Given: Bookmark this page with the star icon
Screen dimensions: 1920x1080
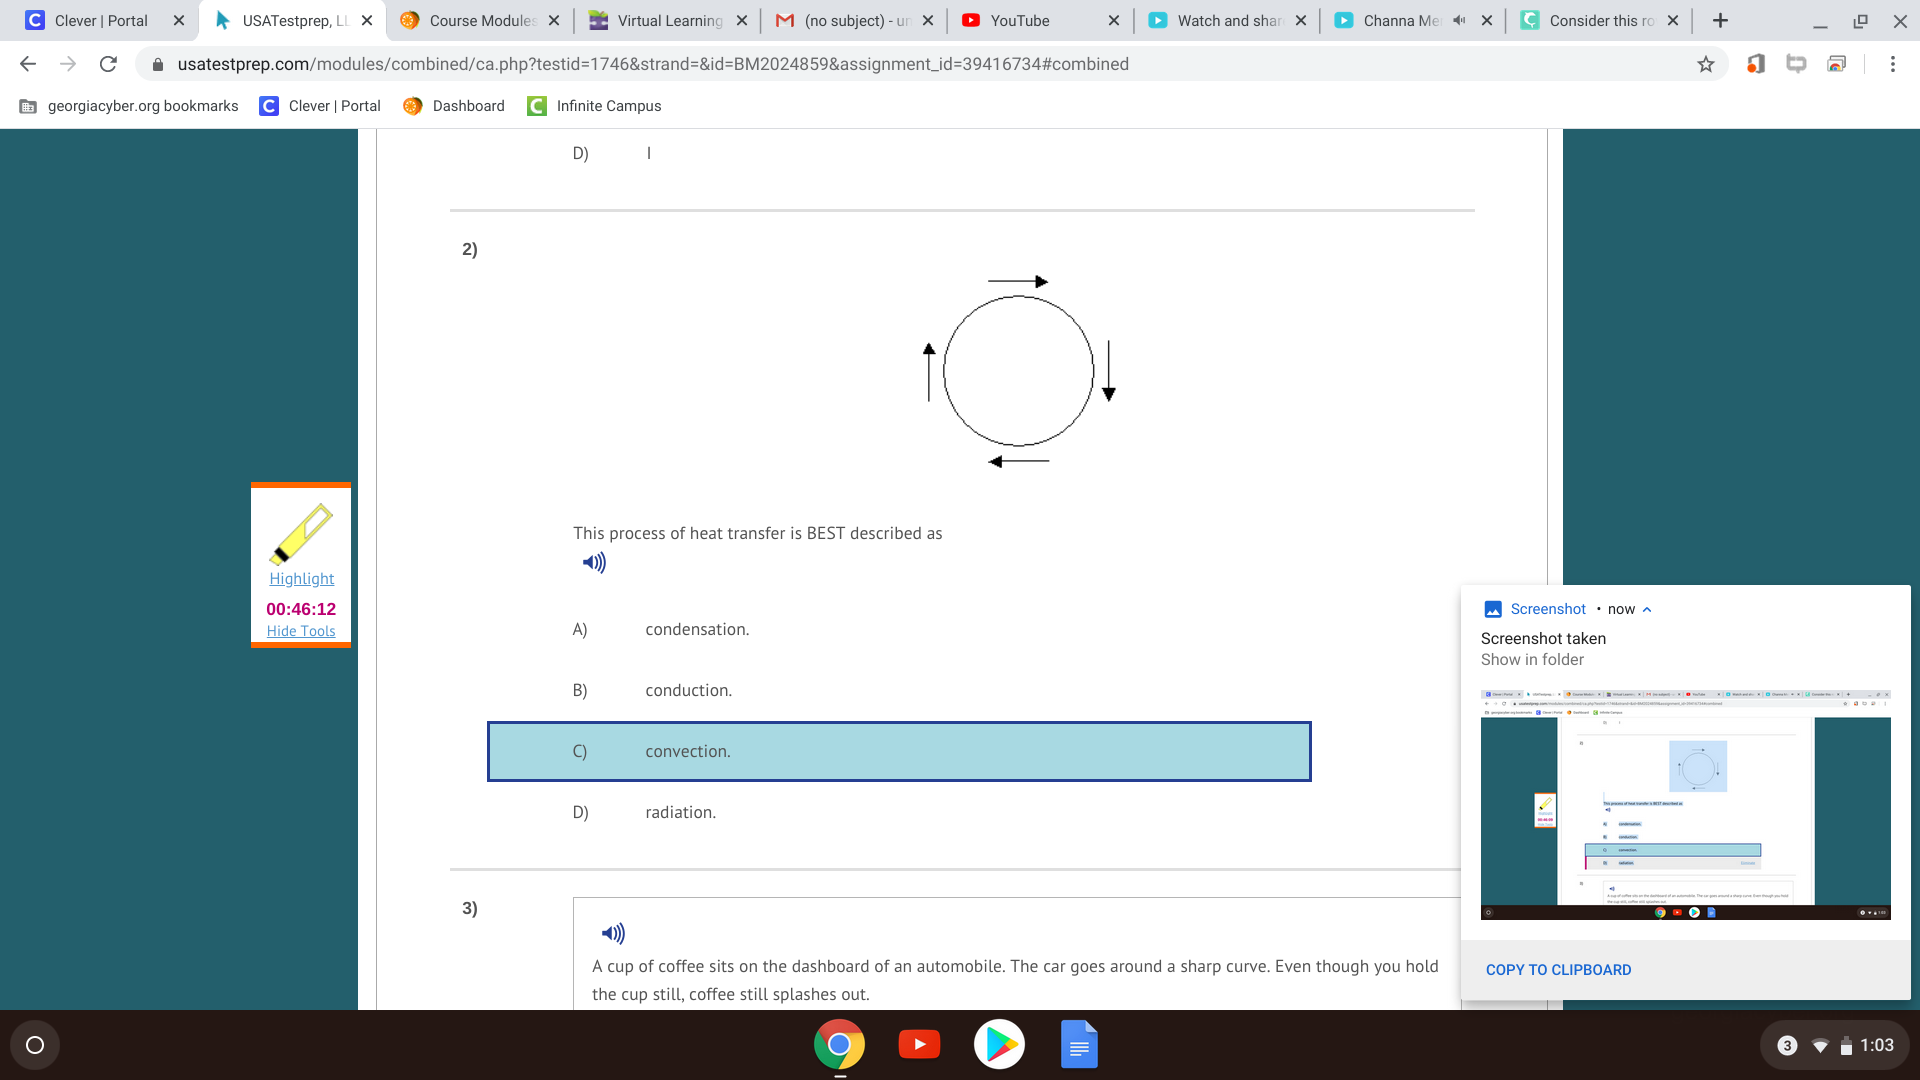Looking at the screenshot, I should (x=1706, y=64).
